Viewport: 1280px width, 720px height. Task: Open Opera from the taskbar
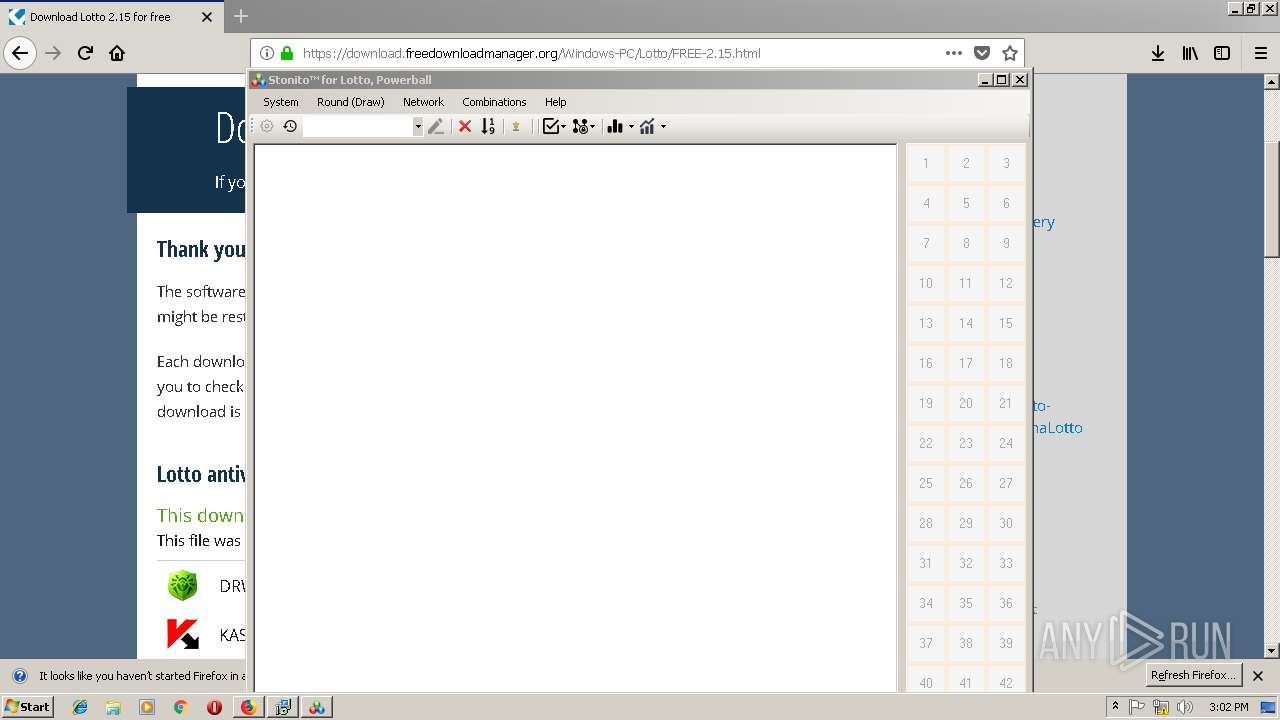[x=214, y=707]
